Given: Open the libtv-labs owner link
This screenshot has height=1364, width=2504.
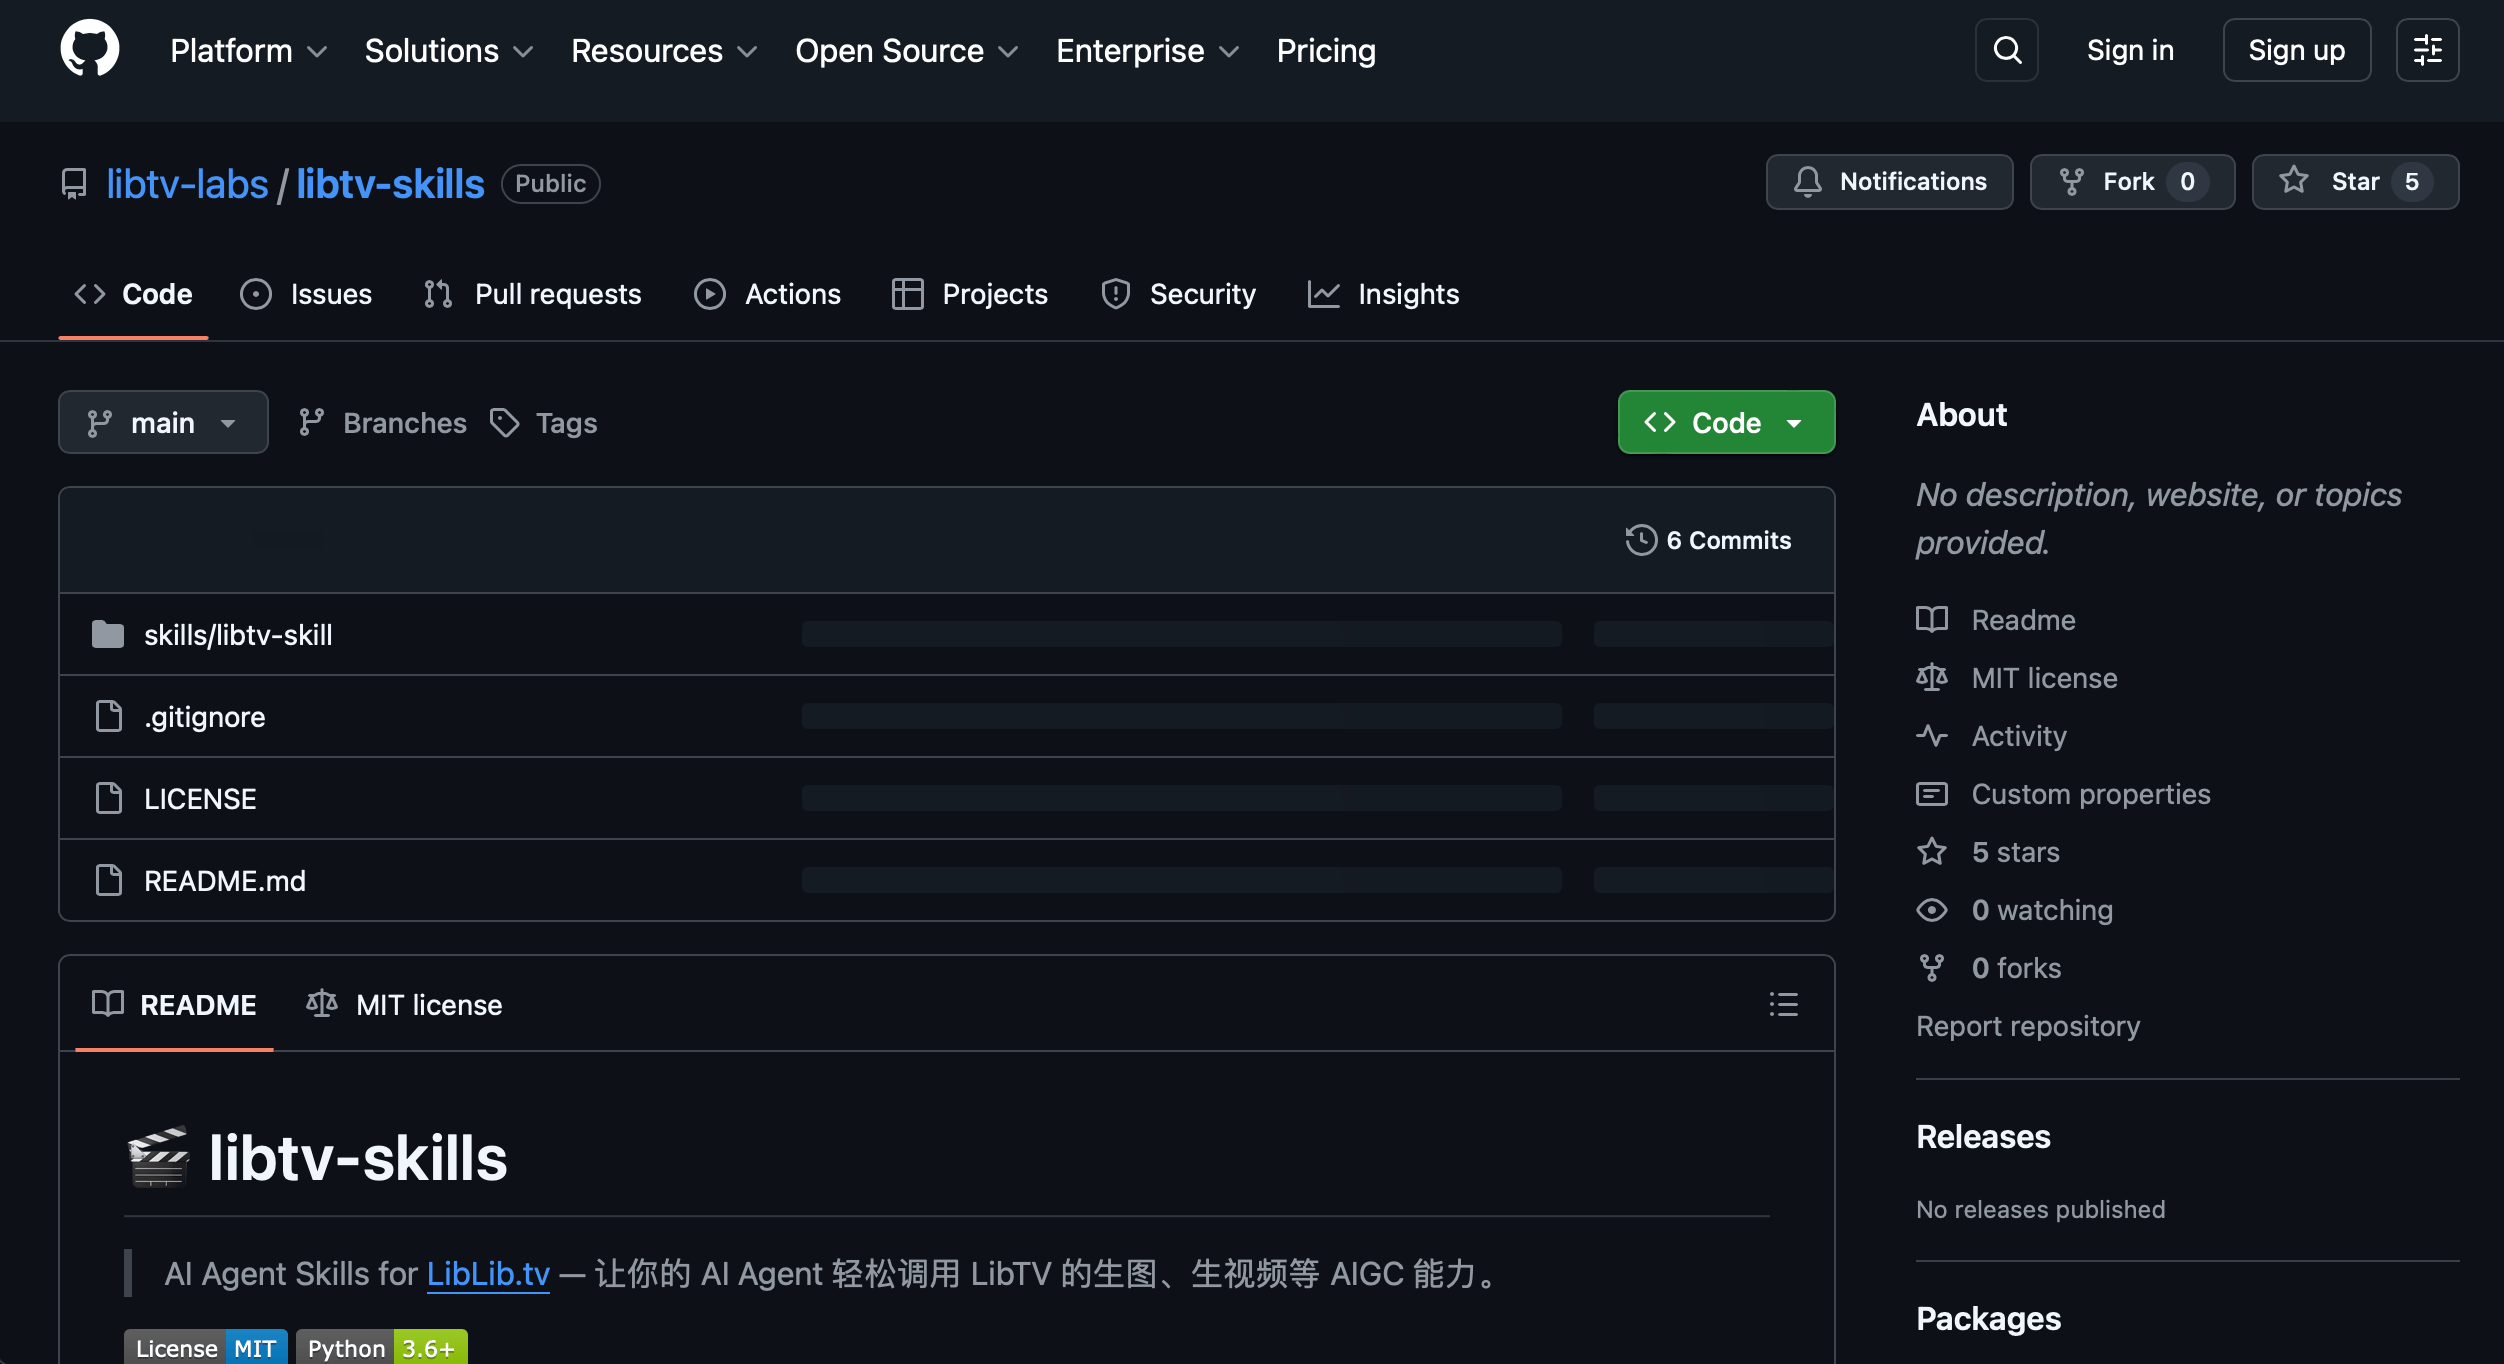Looking at the screenshot, I should point(187,184).
